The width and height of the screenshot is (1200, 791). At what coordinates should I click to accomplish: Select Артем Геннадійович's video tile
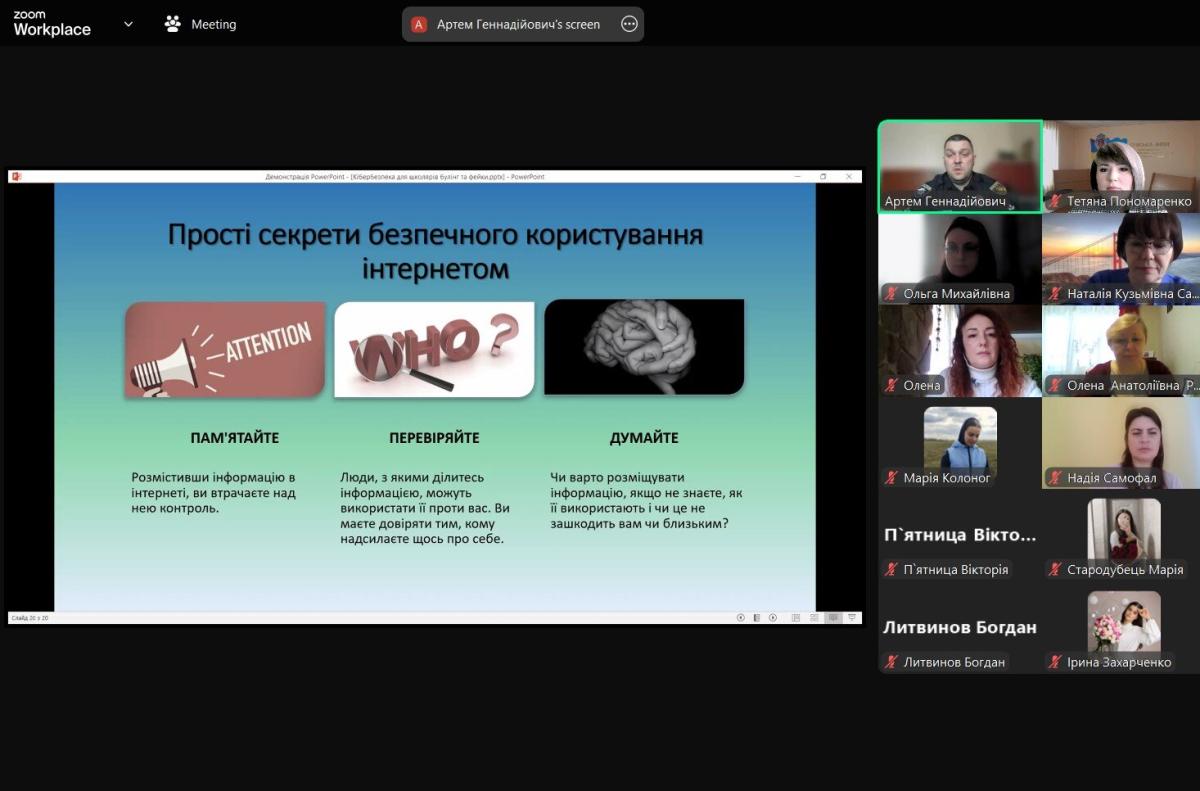(959, 165)
